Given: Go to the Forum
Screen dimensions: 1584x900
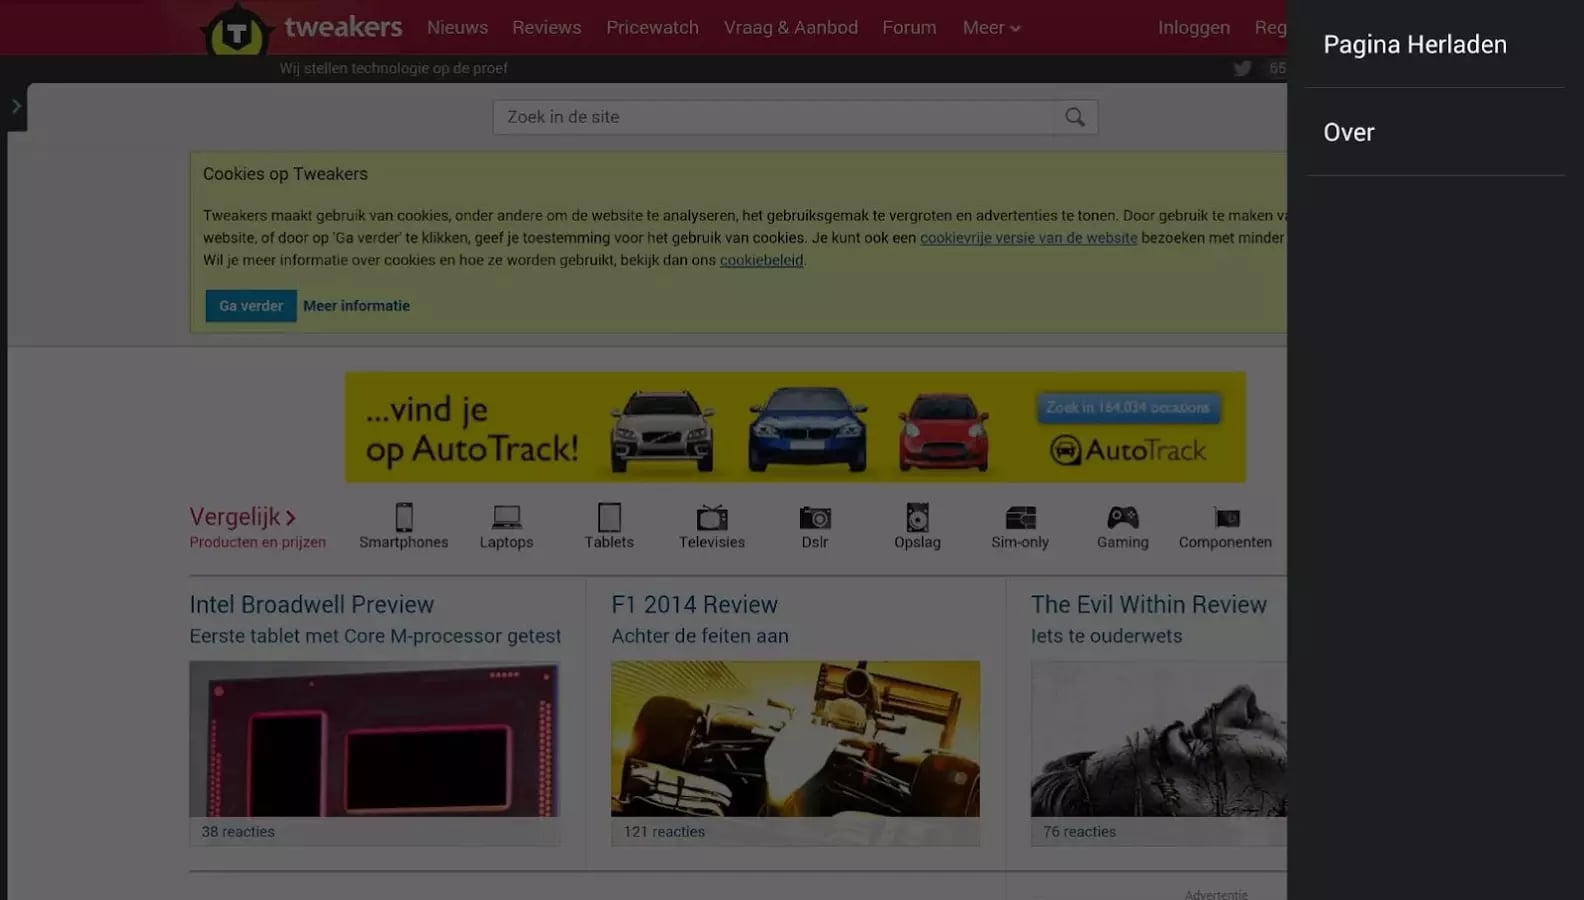Looking at the screenshot, I should pos(909,27).
